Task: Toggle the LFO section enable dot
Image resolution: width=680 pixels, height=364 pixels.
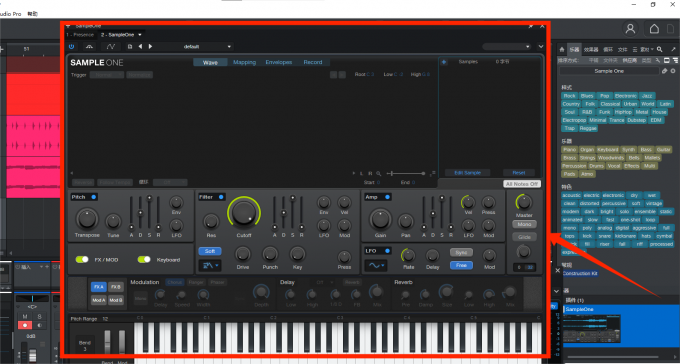Action: tap(386, 251)
